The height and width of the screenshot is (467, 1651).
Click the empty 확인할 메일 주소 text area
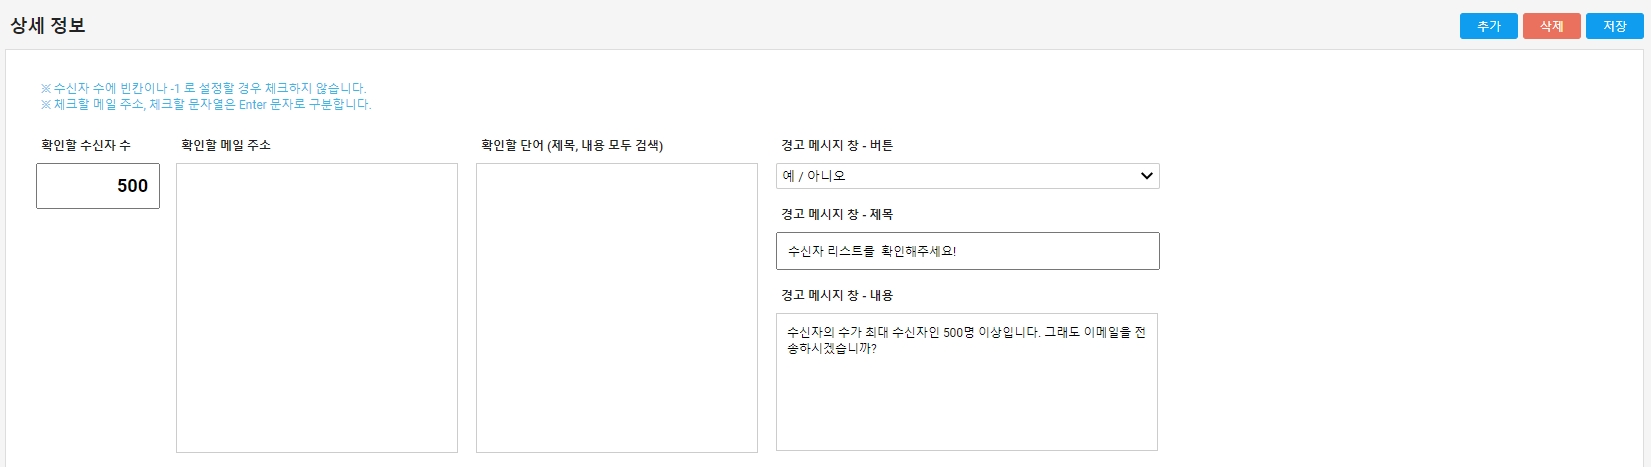point(316,307)
